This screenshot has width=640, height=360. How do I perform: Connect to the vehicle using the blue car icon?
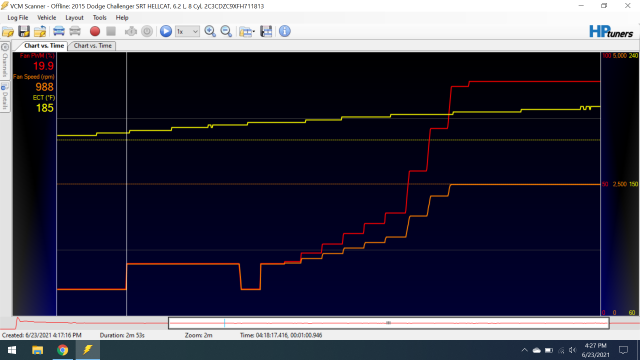click(59, 31)
